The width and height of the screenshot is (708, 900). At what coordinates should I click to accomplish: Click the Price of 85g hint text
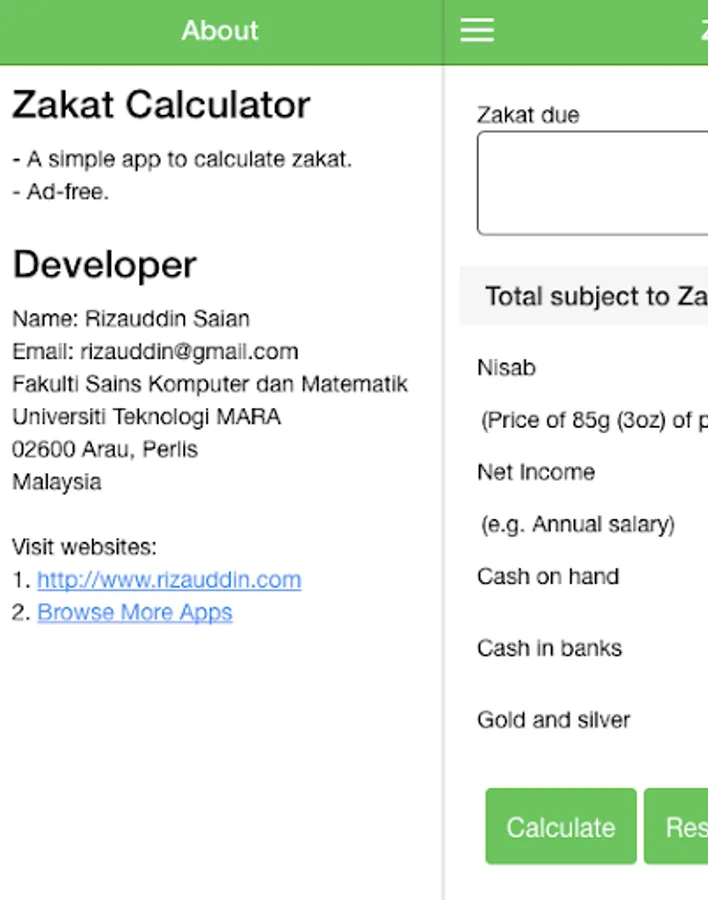click(x=593, y=420)
